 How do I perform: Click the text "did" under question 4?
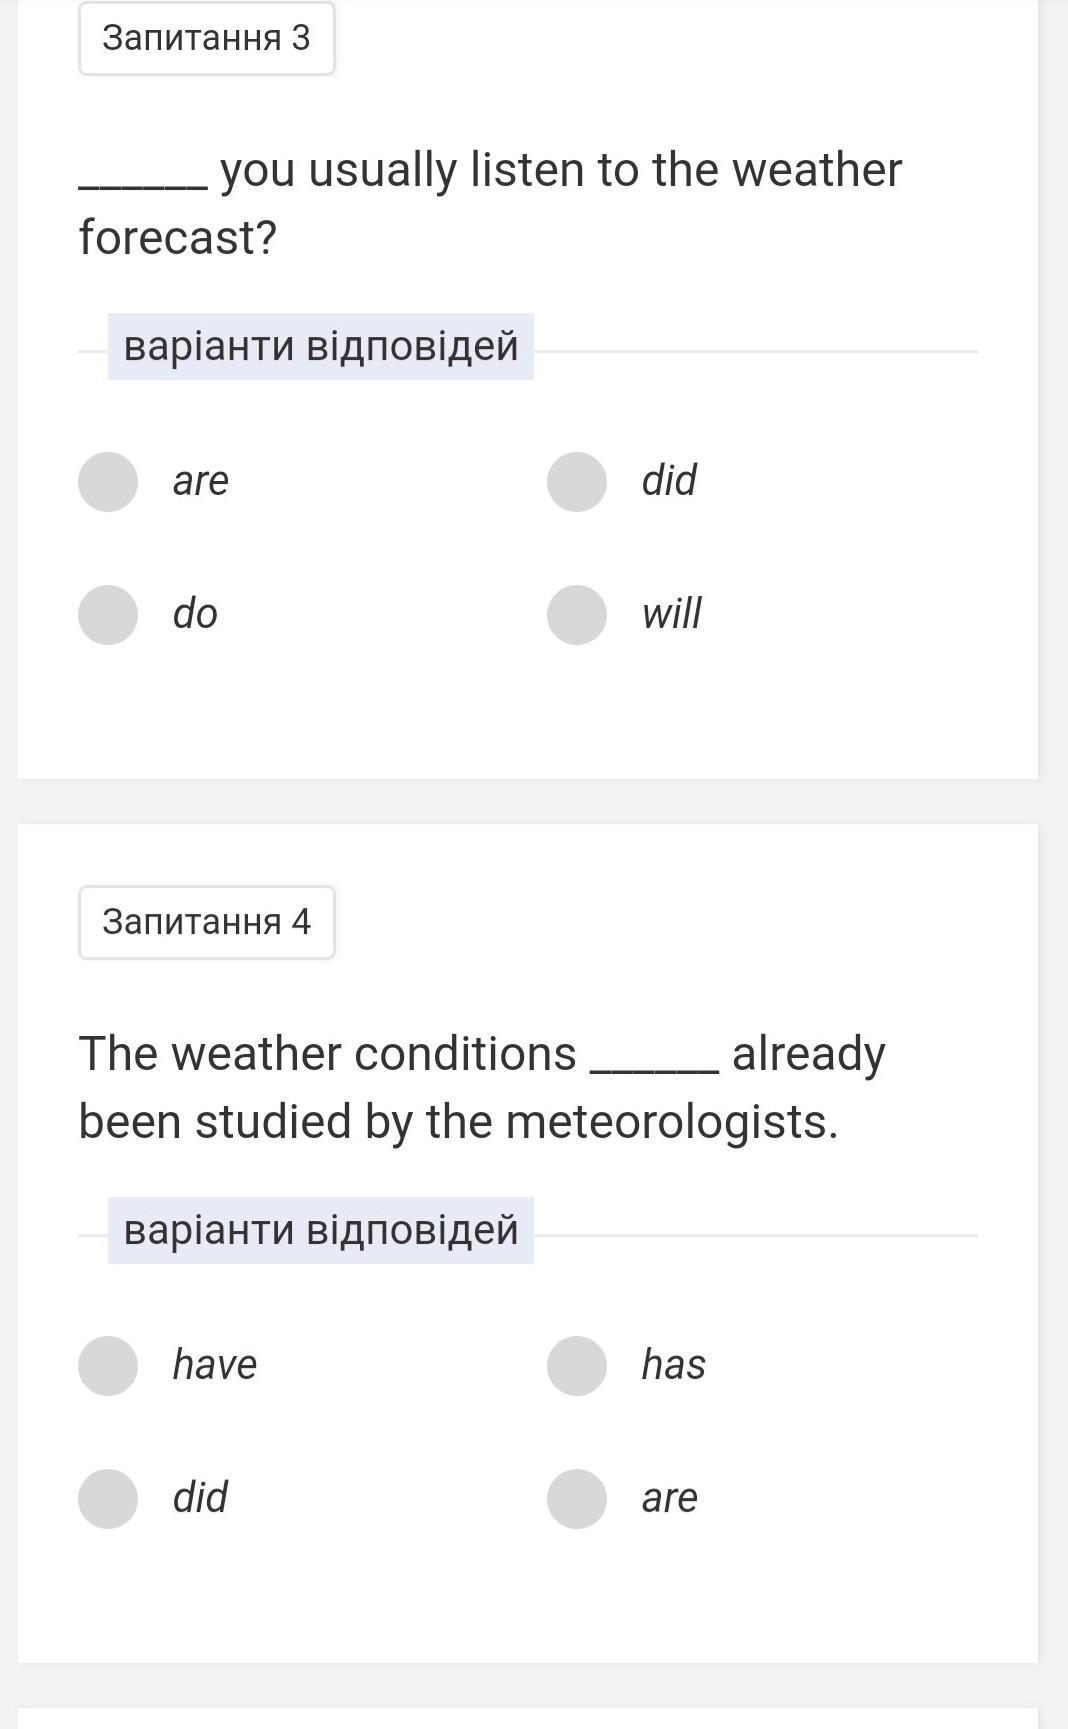point(200,1497)
